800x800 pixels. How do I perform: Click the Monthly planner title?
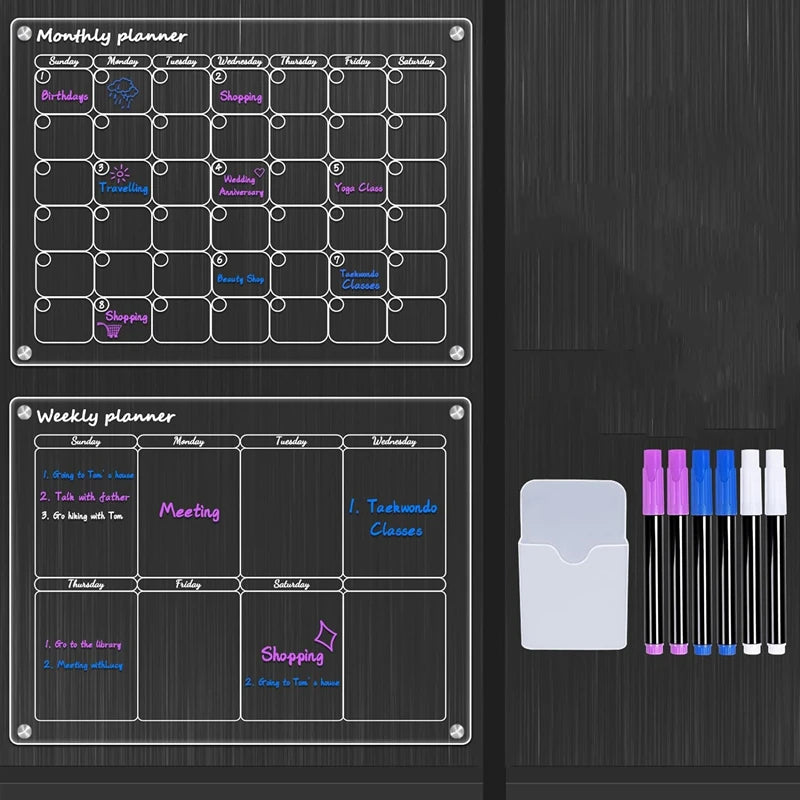coord(112,37)
